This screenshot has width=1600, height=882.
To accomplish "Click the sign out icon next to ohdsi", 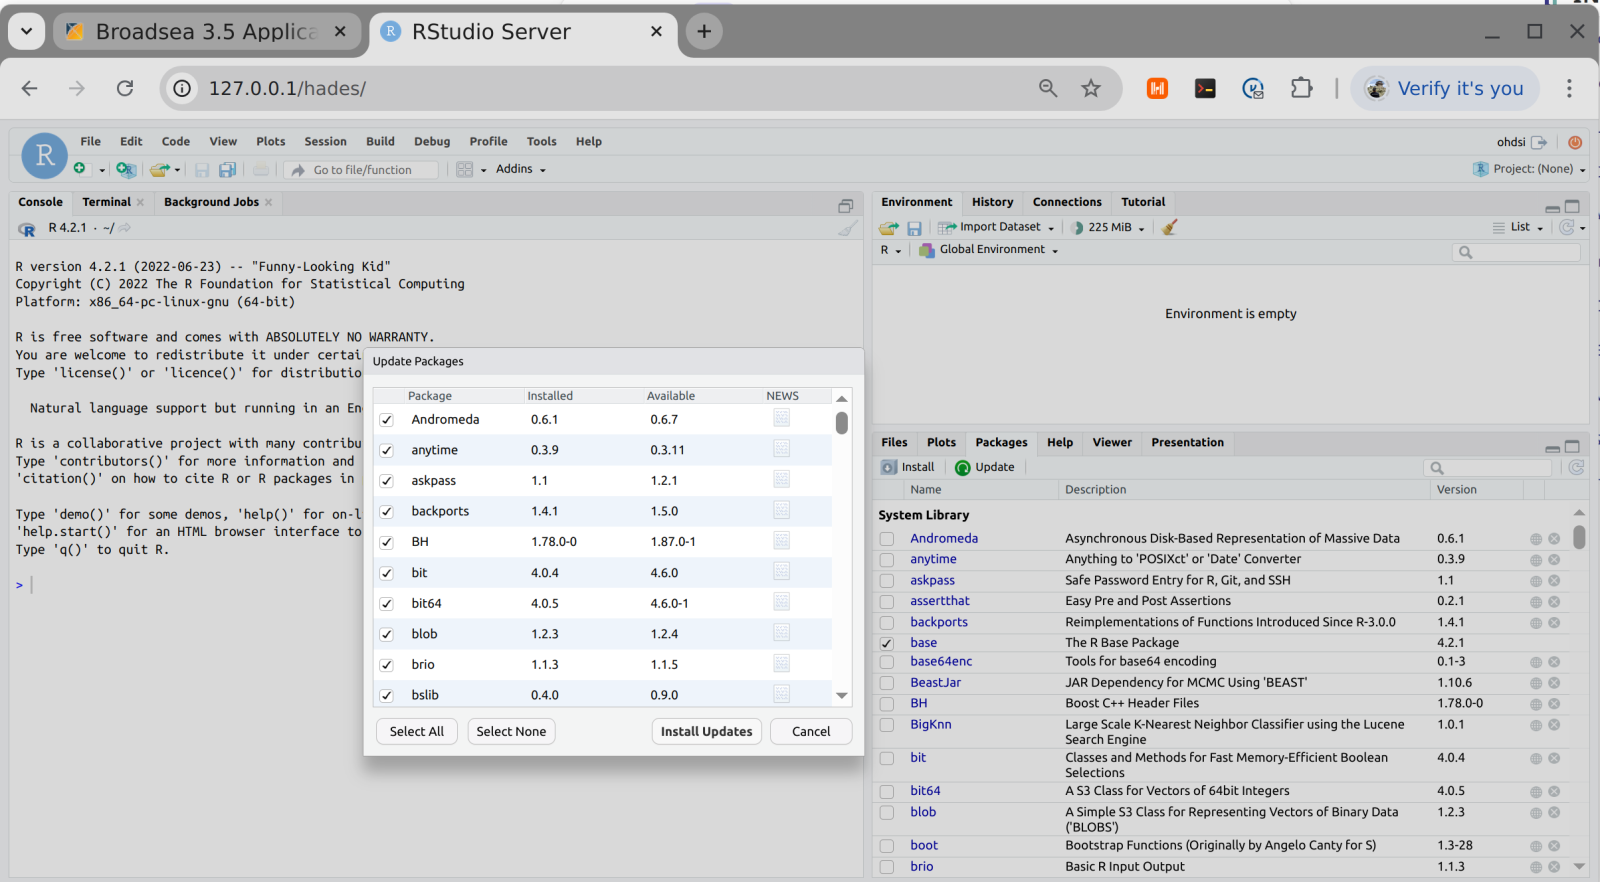I will (1539, 142).
